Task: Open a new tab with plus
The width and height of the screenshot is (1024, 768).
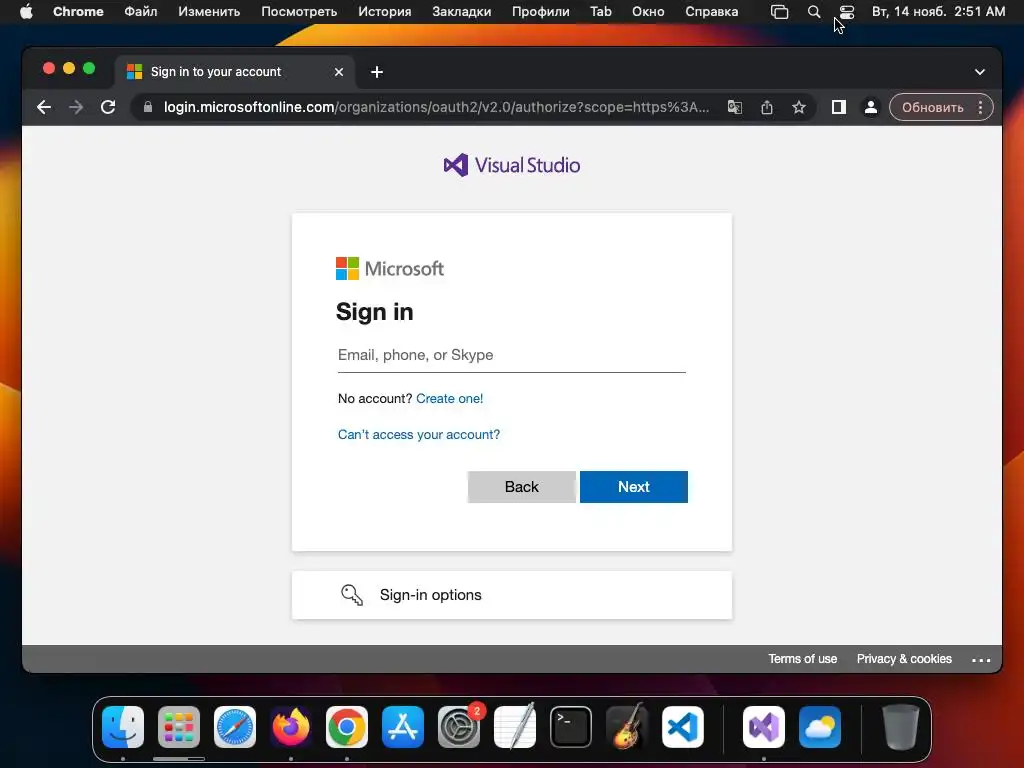Action: tap(377, 72)
